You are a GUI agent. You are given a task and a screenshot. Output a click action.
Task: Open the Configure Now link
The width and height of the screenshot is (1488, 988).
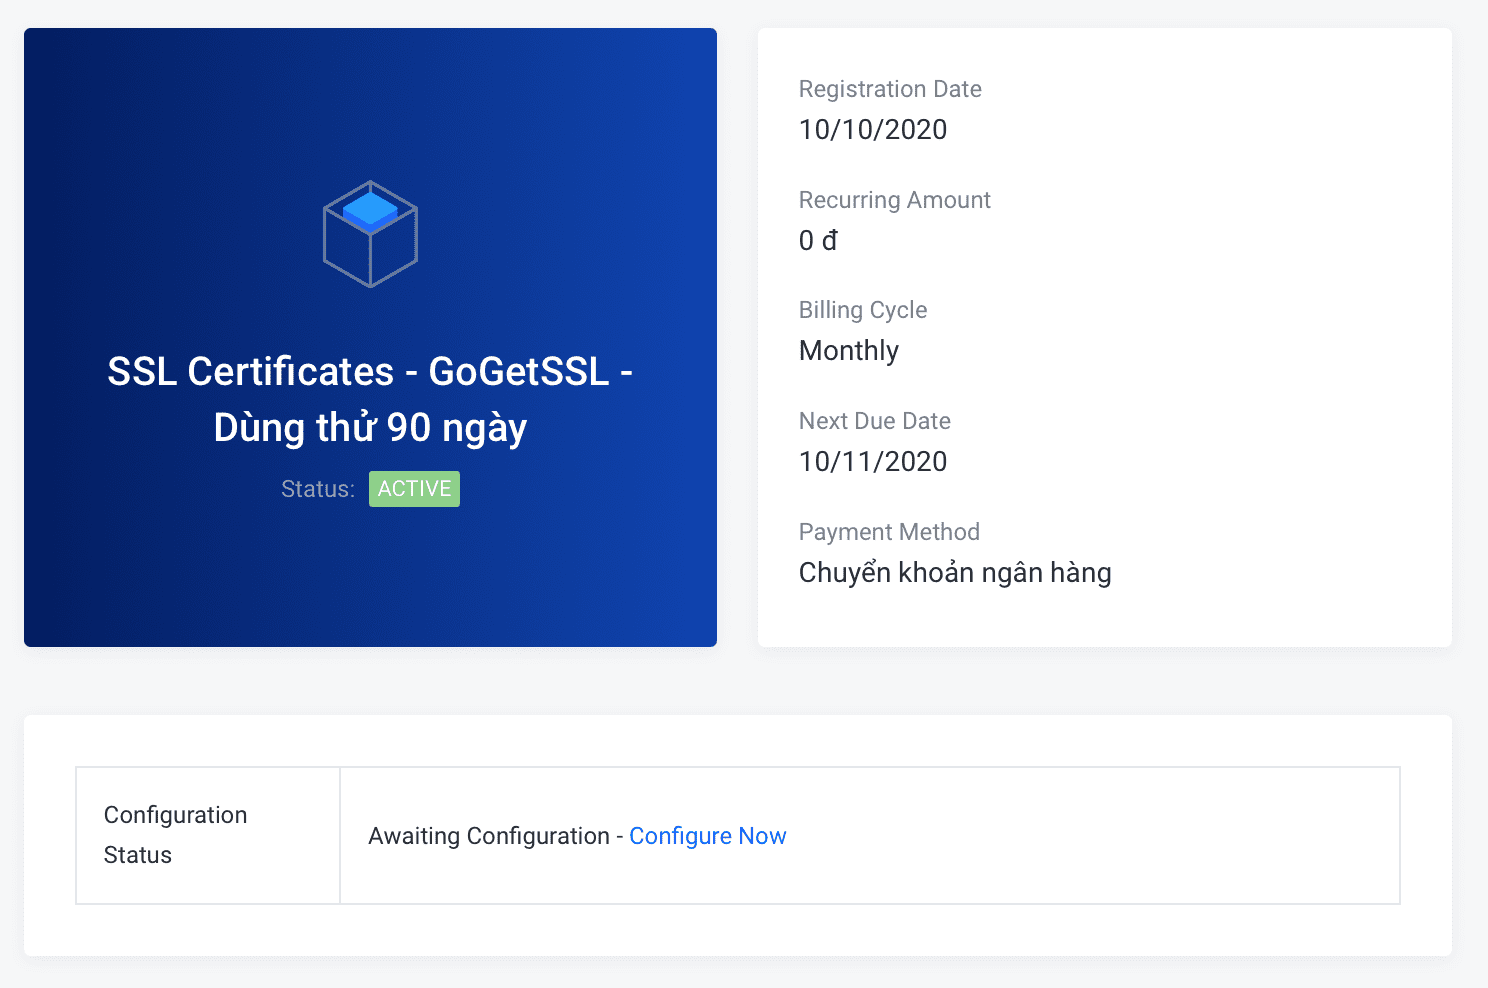point(707,836)
